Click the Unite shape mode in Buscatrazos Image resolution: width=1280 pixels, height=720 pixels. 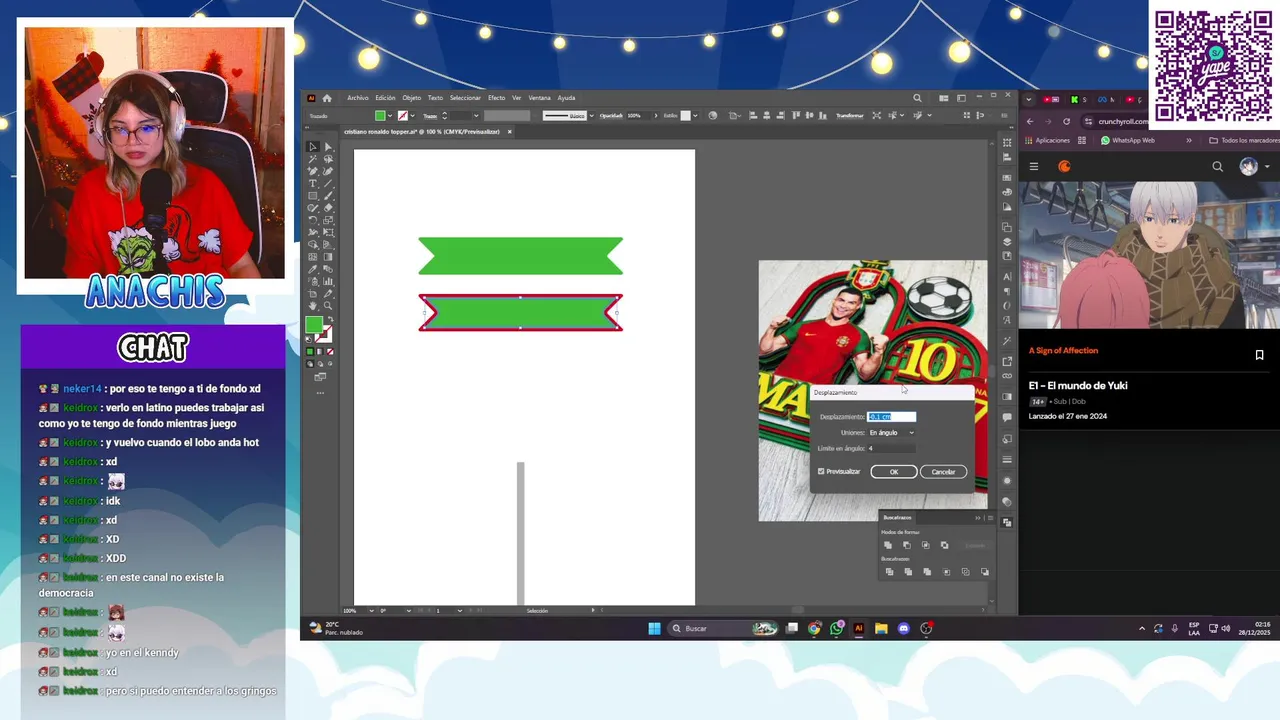(x=888, y=545)
